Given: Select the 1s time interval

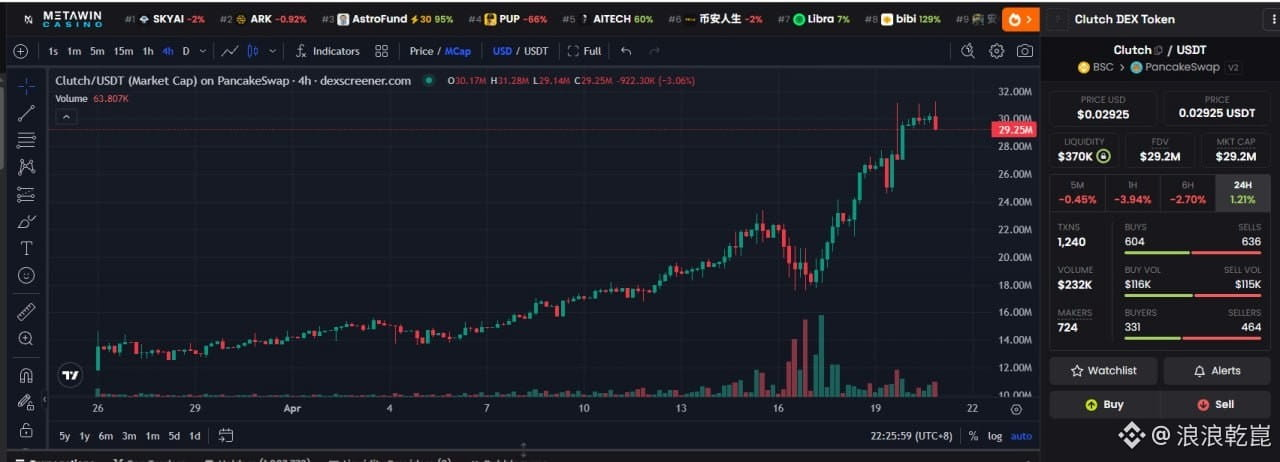Looking at the screenshot, I should [x=53, y=51].
